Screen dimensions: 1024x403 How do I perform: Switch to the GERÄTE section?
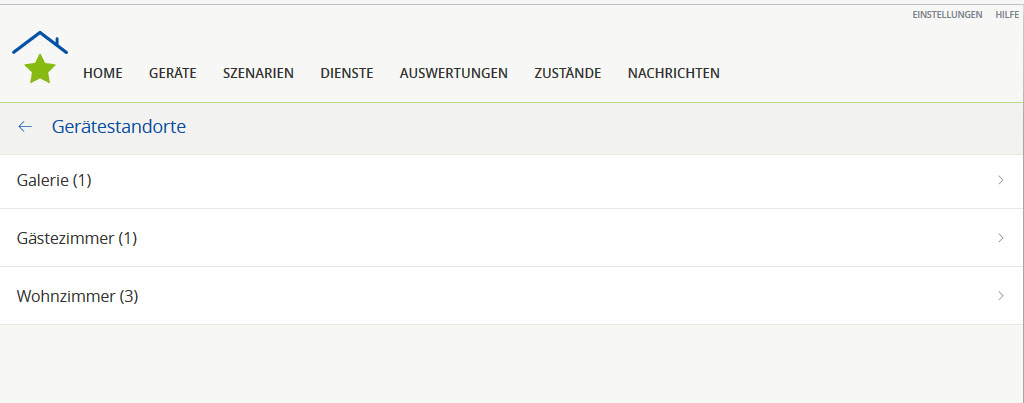click(172, 73)
